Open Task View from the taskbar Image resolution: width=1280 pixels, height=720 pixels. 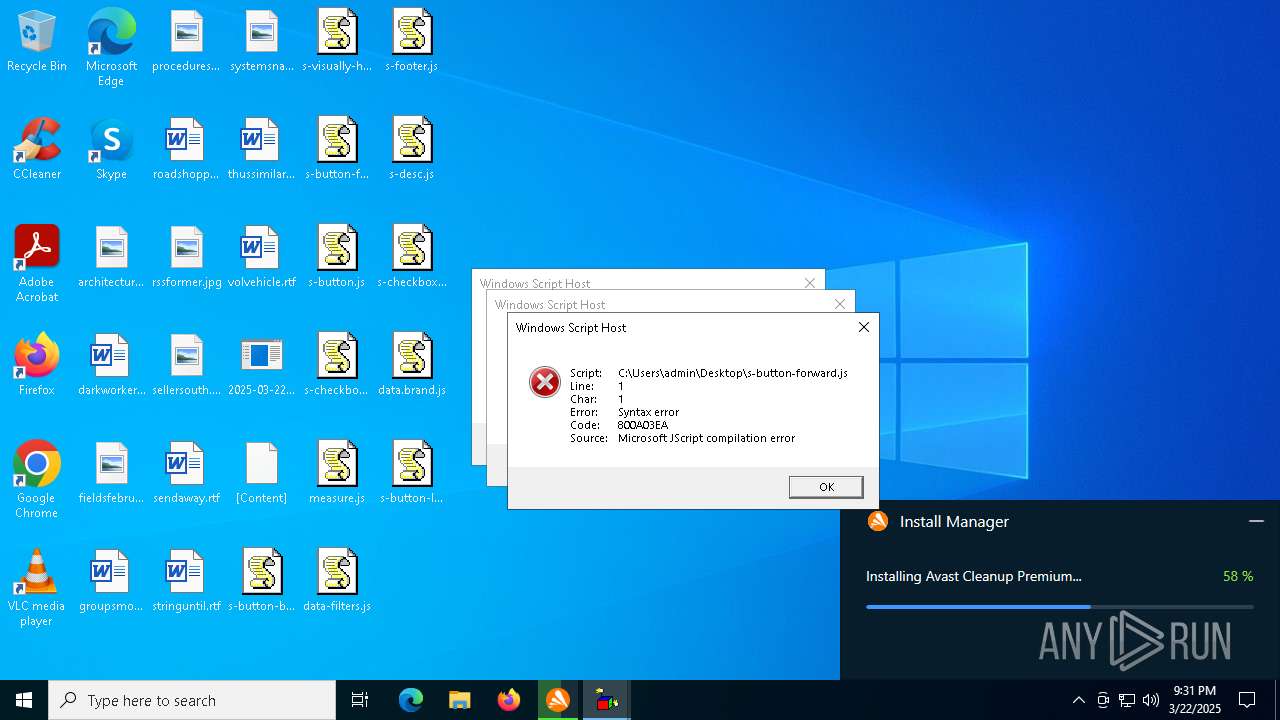click(x=360, y=700)
